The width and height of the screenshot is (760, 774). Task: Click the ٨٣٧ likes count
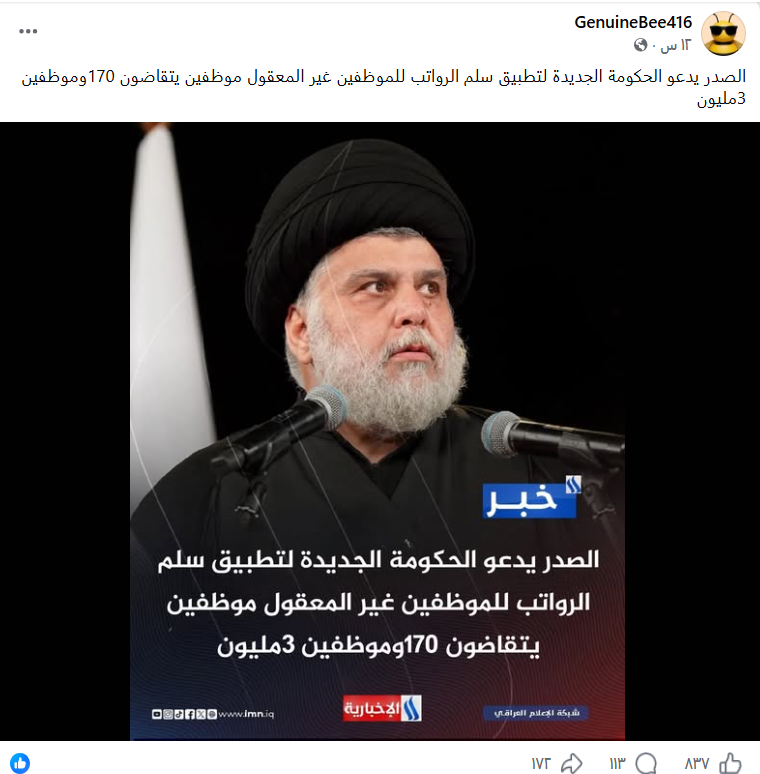[697, 764]
